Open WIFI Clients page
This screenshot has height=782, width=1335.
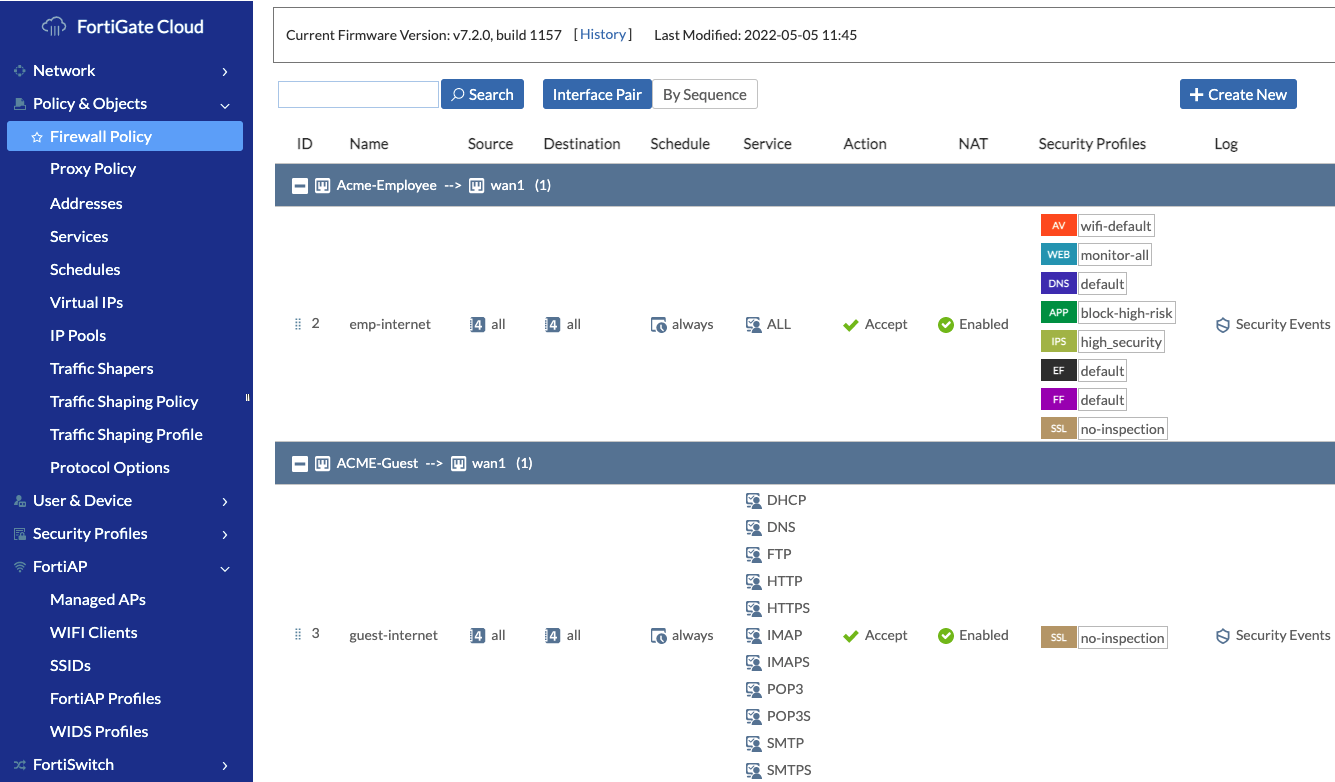[94, 632]
